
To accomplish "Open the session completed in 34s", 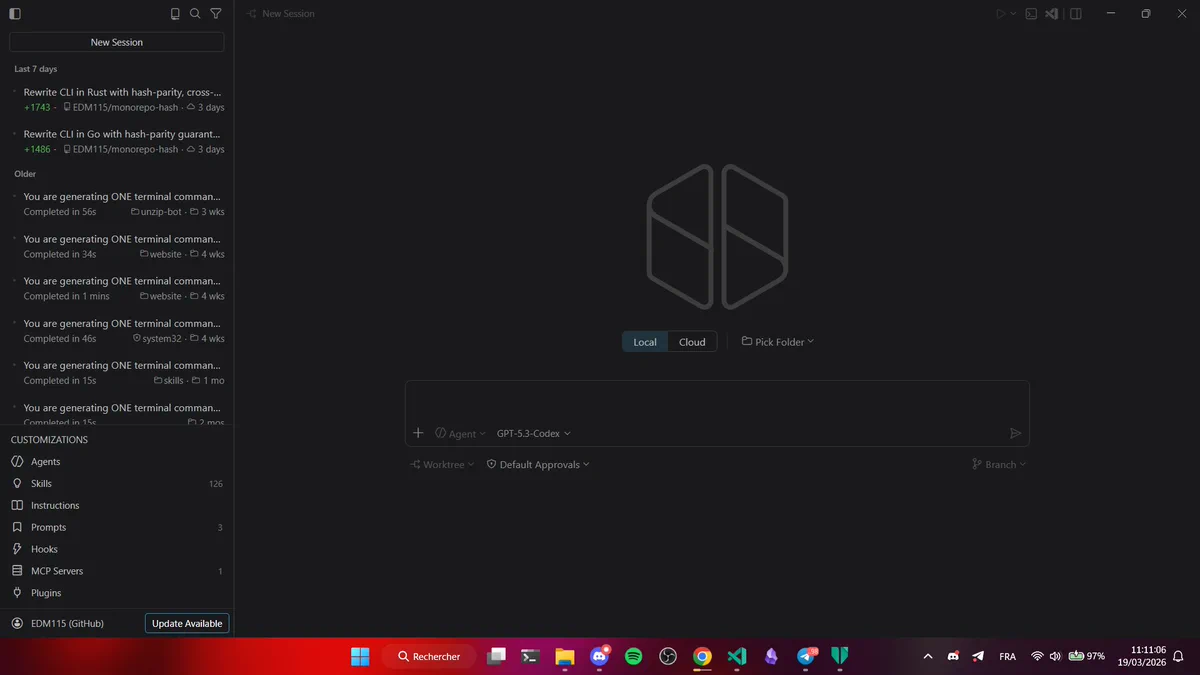I will coord(117,246).
